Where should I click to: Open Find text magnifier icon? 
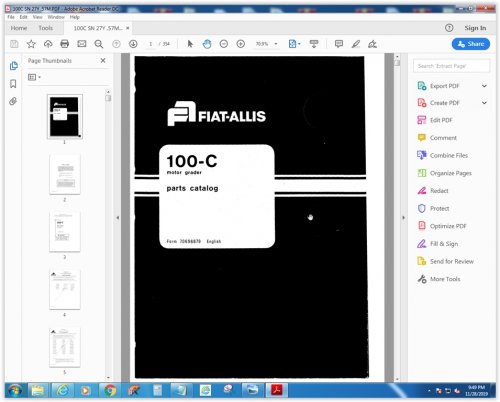[x=99, y=44]
